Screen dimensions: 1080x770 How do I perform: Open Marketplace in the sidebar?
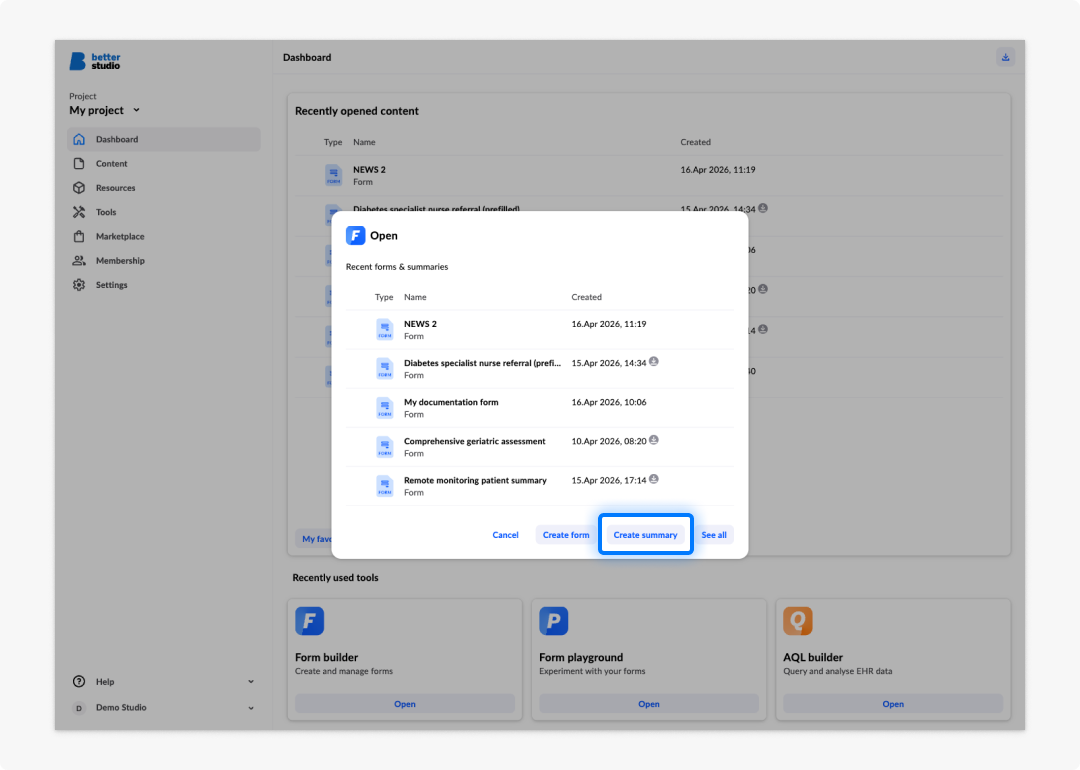(164, 236)
